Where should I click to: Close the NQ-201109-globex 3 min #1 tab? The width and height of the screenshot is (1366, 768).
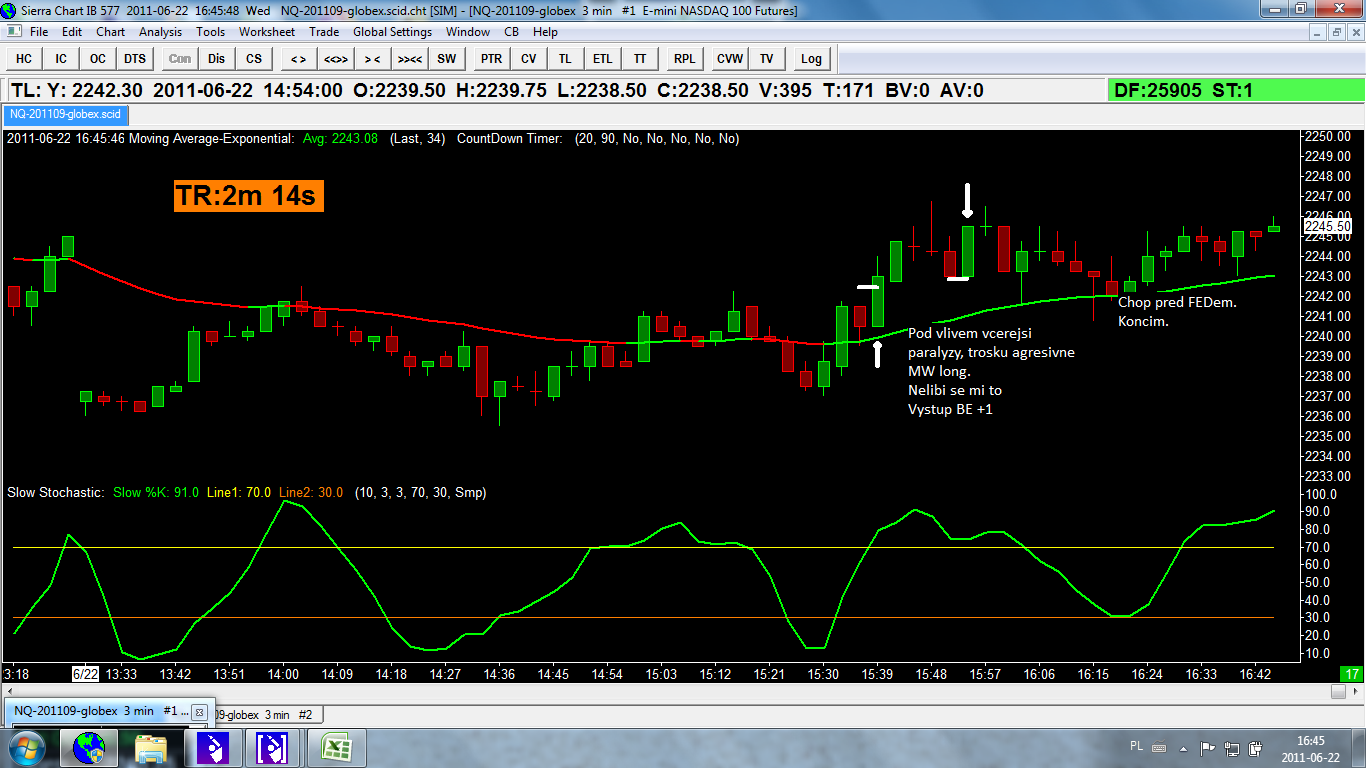[199, 712]
